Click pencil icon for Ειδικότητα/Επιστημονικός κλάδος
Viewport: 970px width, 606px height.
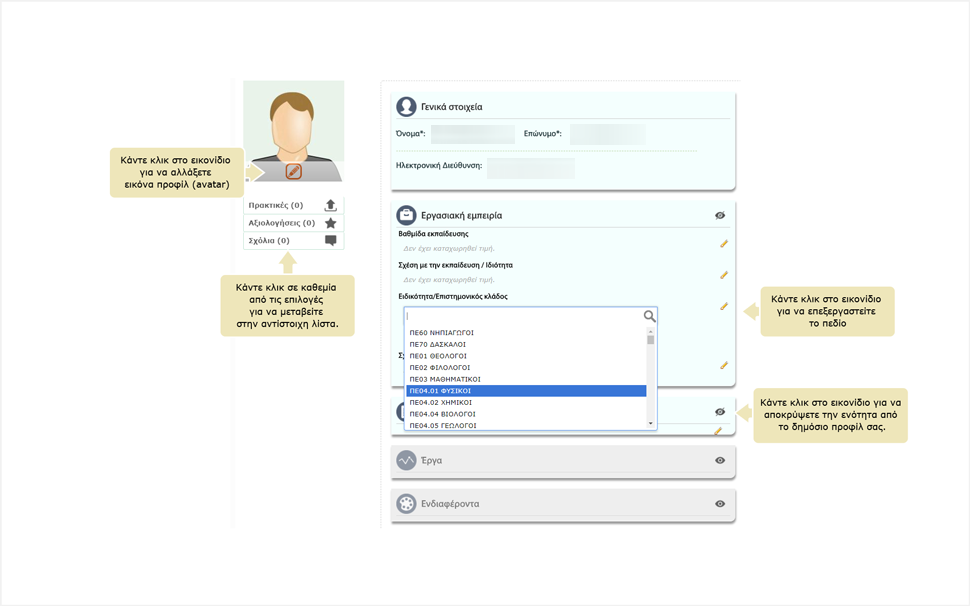tap(724, 307)
